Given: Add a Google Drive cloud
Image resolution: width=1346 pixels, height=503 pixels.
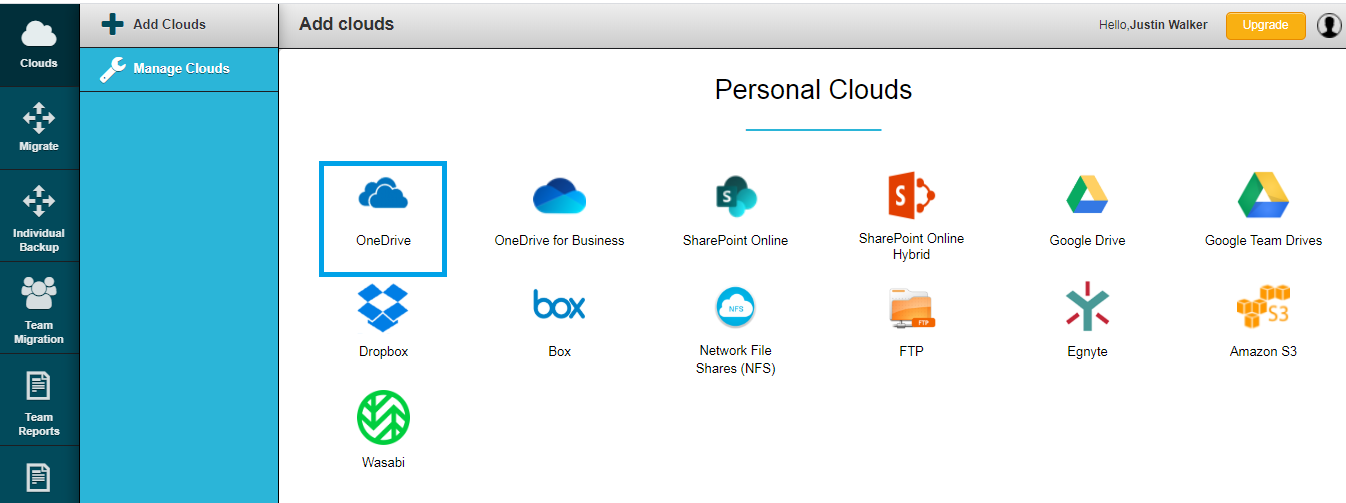Looking at the screenshot, I should [x=1087, y=195].
